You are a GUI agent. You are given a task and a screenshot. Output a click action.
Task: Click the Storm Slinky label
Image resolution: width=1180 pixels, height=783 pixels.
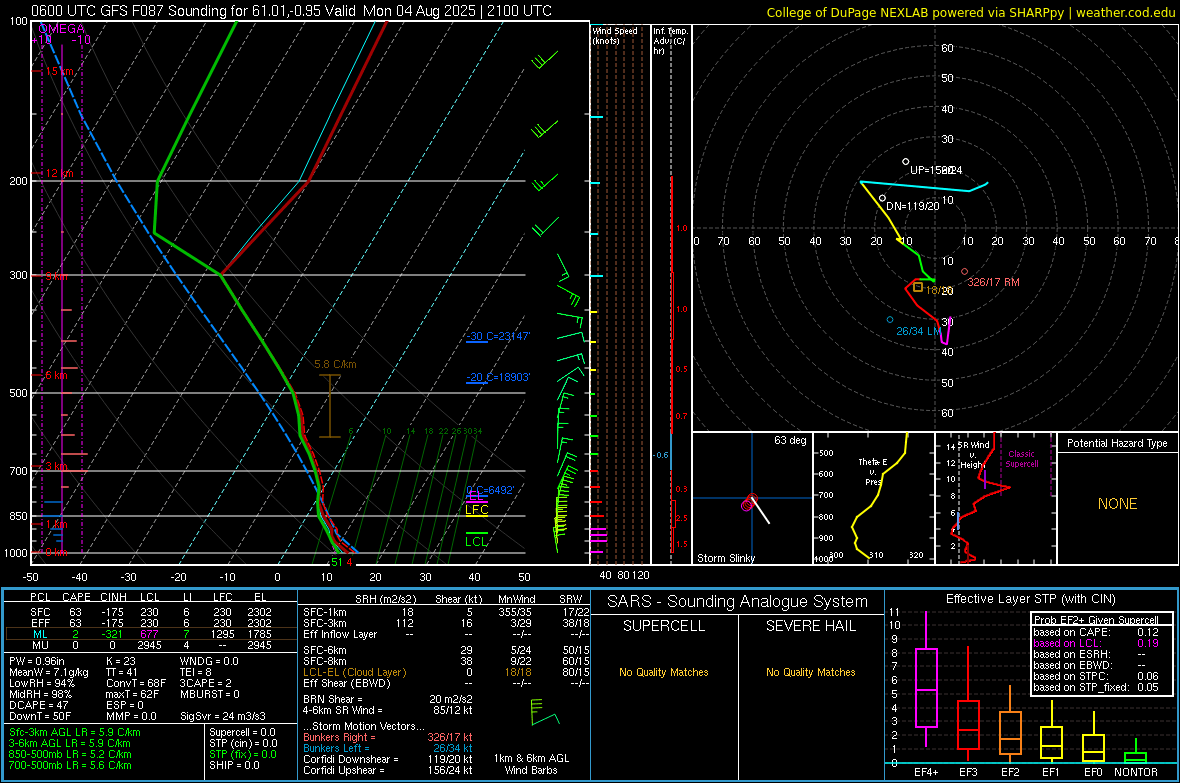725,558
